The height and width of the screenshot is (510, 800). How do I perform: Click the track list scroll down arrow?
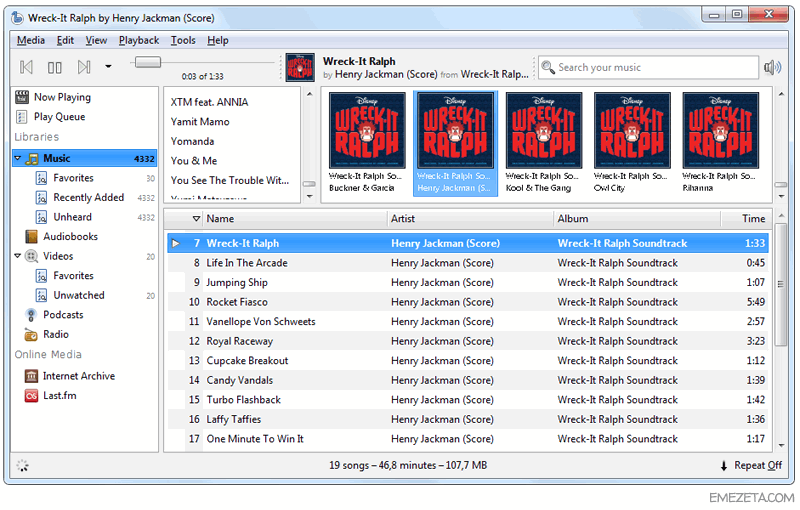(781, 446)
